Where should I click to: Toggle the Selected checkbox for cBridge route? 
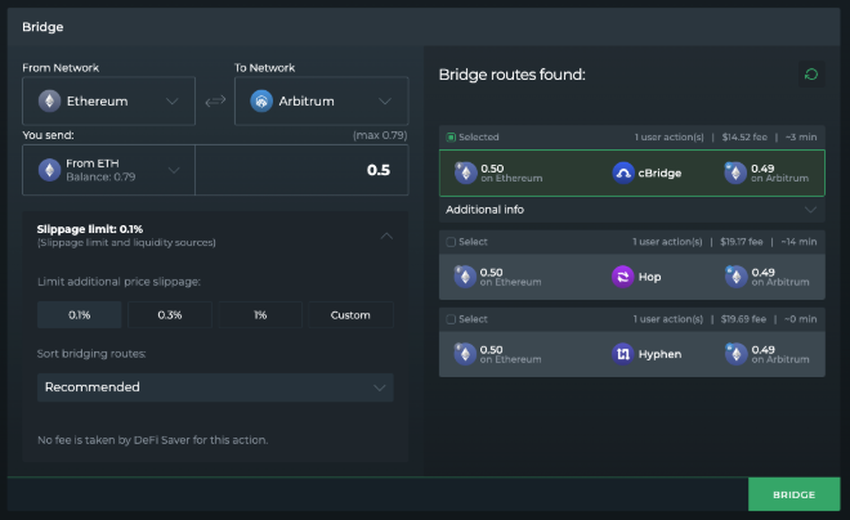coord(451,137)
